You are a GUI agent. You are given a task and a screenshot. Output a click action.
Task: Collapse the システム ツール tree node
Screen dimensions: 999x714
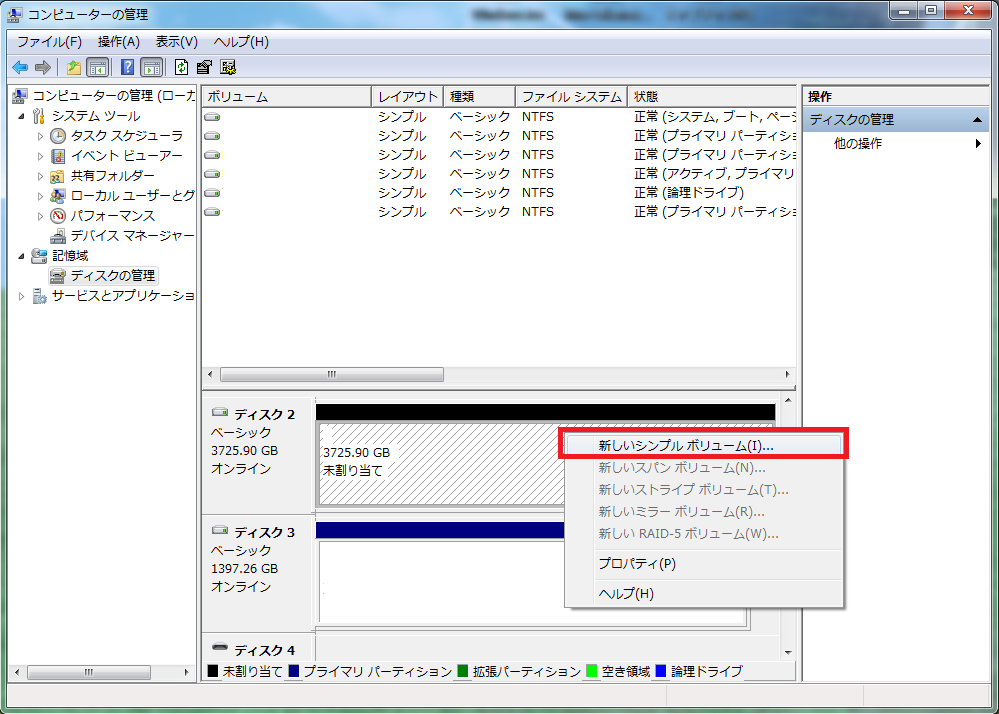22,116
